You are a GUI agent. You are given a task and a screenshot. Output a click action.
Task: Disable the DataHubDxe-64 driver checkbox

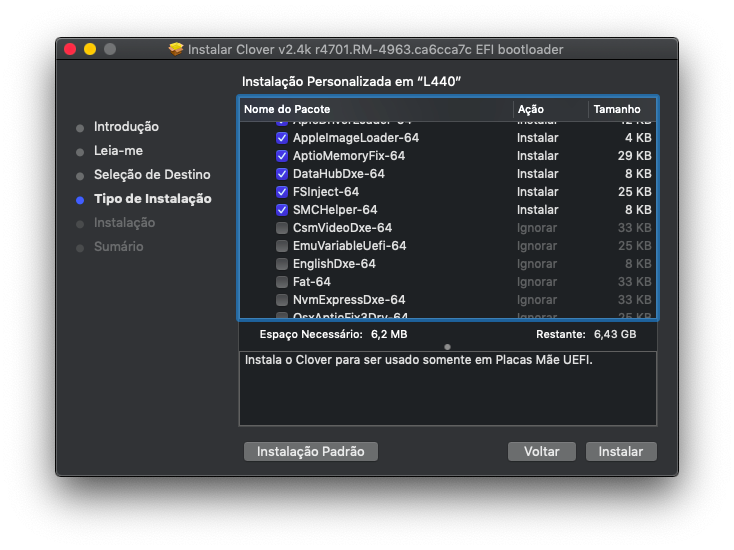click(282, 174)
